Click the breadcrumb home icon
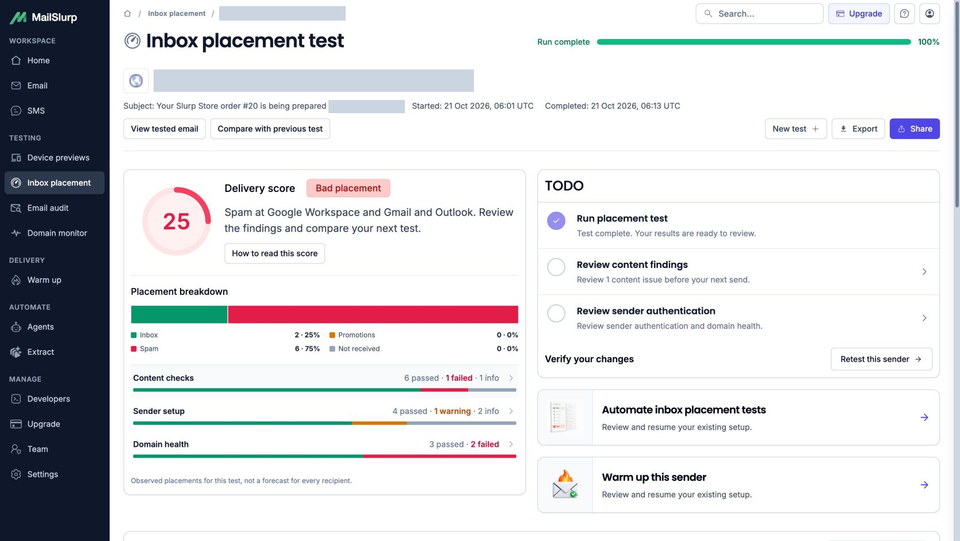Image resolution: width=960 pixels, height=541 pixels. (127, 13)
